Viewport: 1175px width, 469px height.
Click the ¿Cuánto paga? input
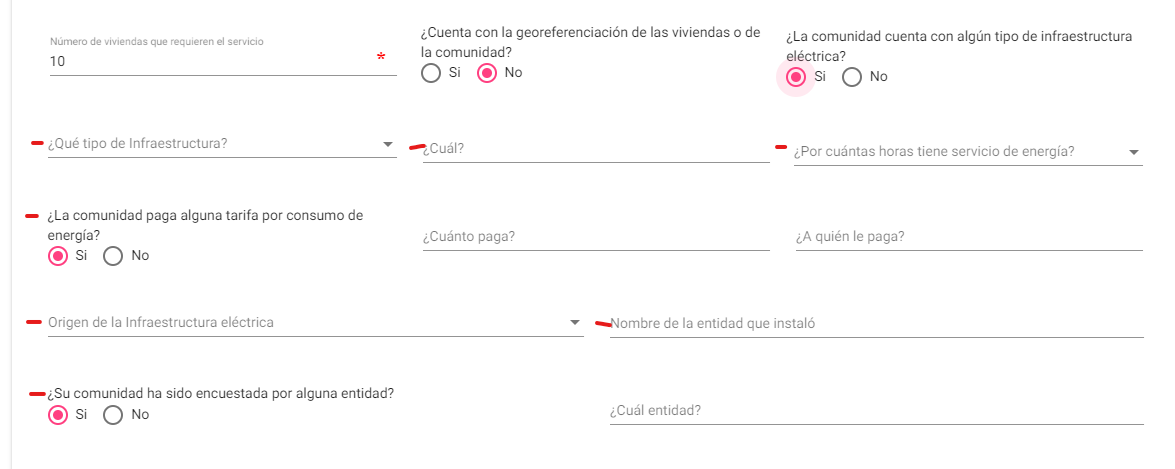(x=595, y=237)
